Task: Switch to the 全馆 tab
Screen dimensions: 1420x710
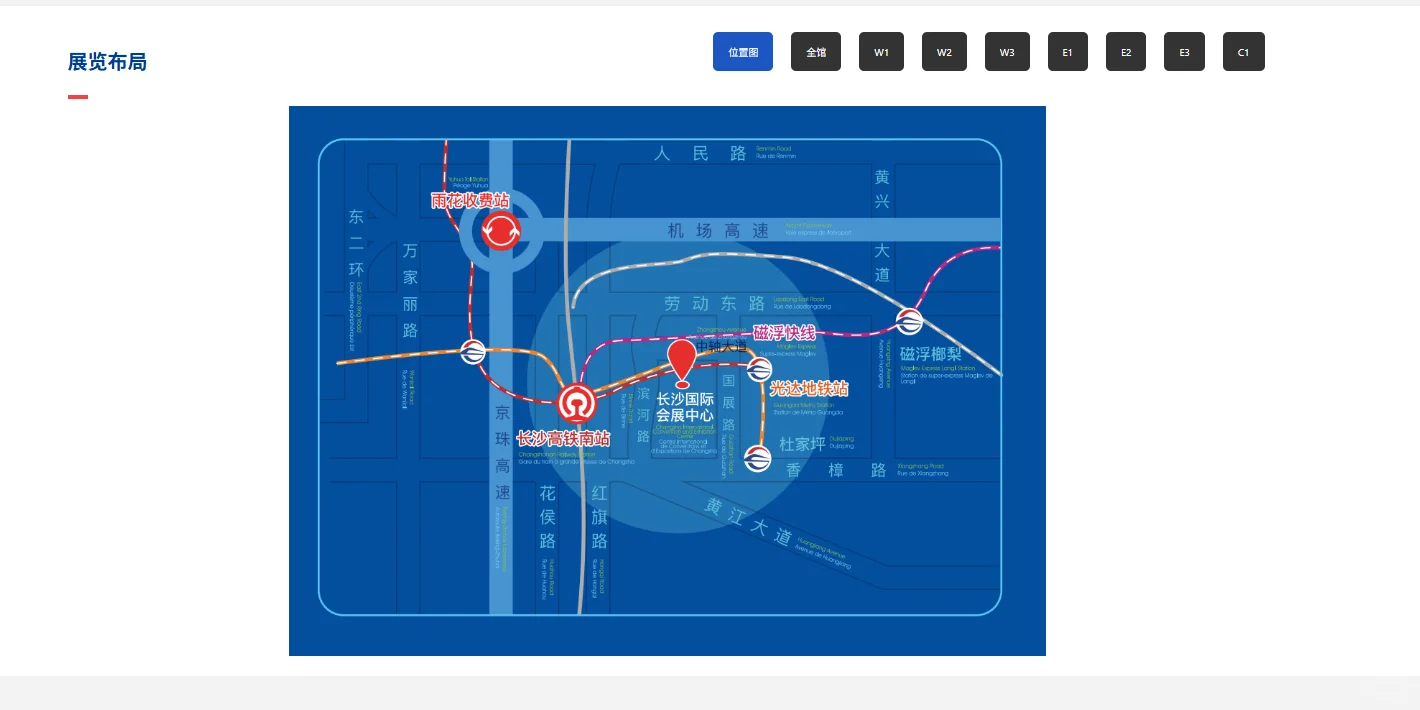Action: pyautogui.click(x=816, y=52)
